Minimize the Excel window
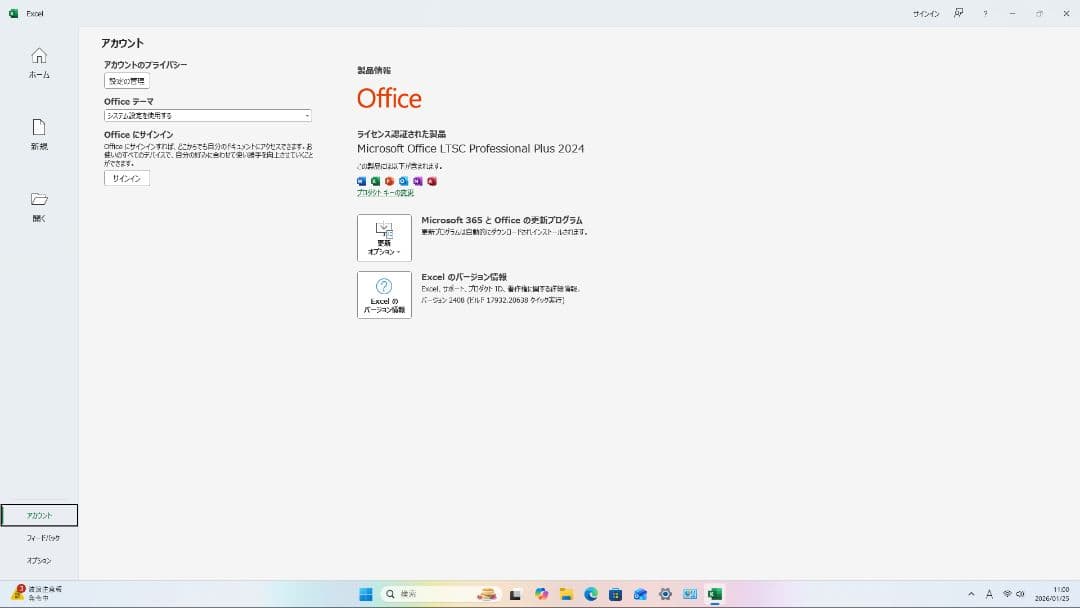The width and height of the screenshot is (1080, 608). click(x=1012, y=13)
